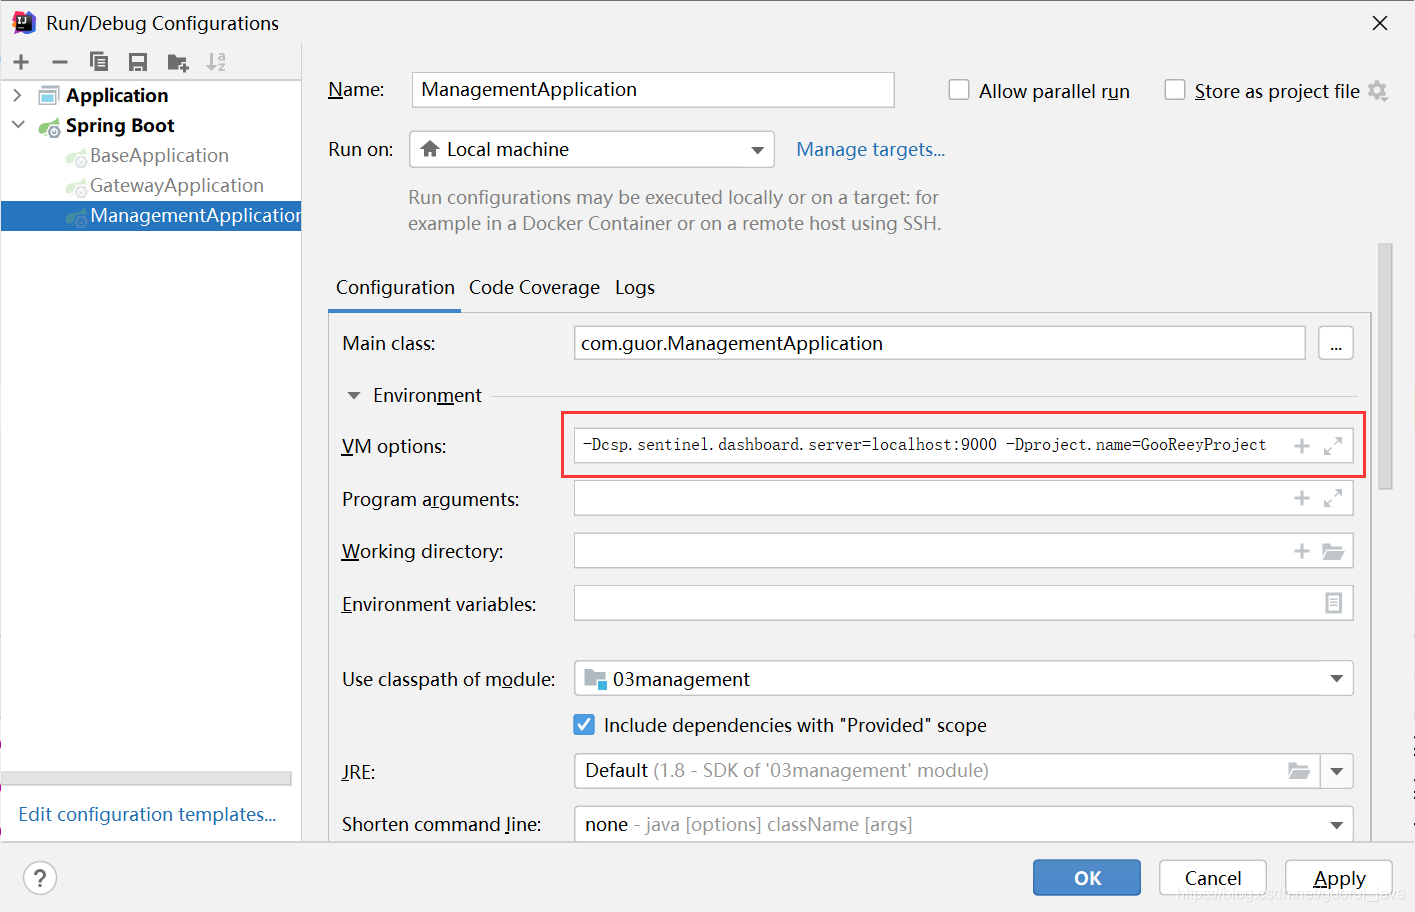The image size is (1415, 912).
Task: Open Shorten command line dropdown
Action: point(964,824)
